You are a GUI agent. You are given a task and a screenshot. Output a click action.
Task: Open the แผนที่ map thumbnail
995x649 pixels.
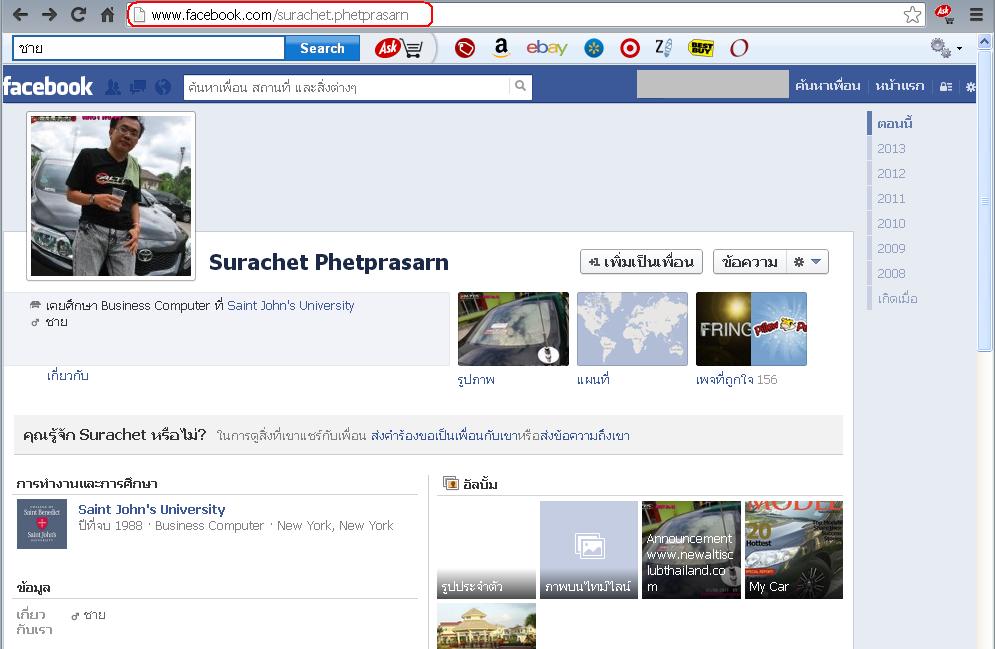(x=632, y=329)
